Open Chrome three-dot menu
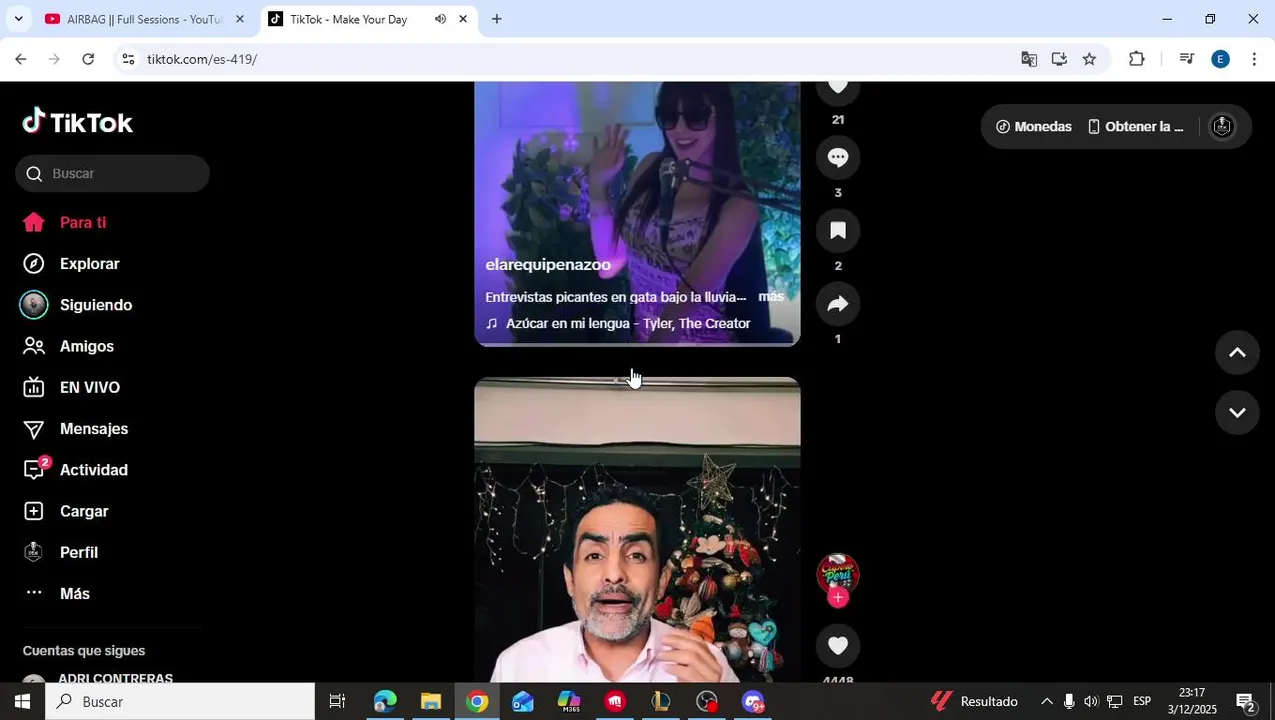This screenshot has height=720, width=1275. coord(1254,59)
